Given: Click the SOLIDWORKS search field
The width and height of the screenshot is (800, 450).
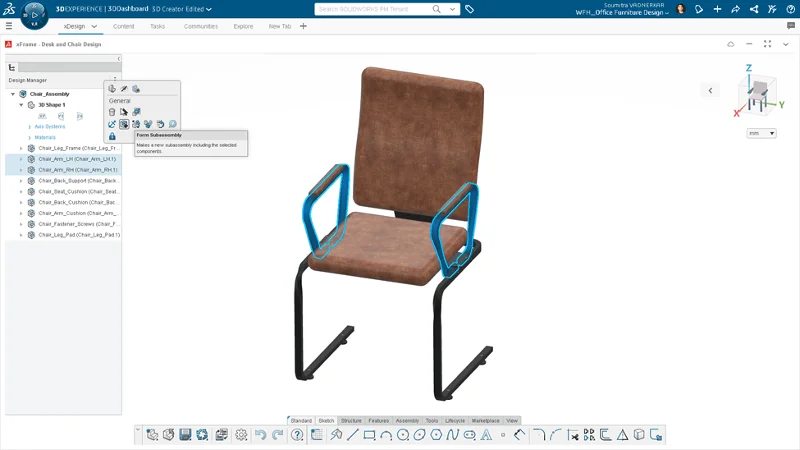Looking at the screenshot, I should click(375, 9).
